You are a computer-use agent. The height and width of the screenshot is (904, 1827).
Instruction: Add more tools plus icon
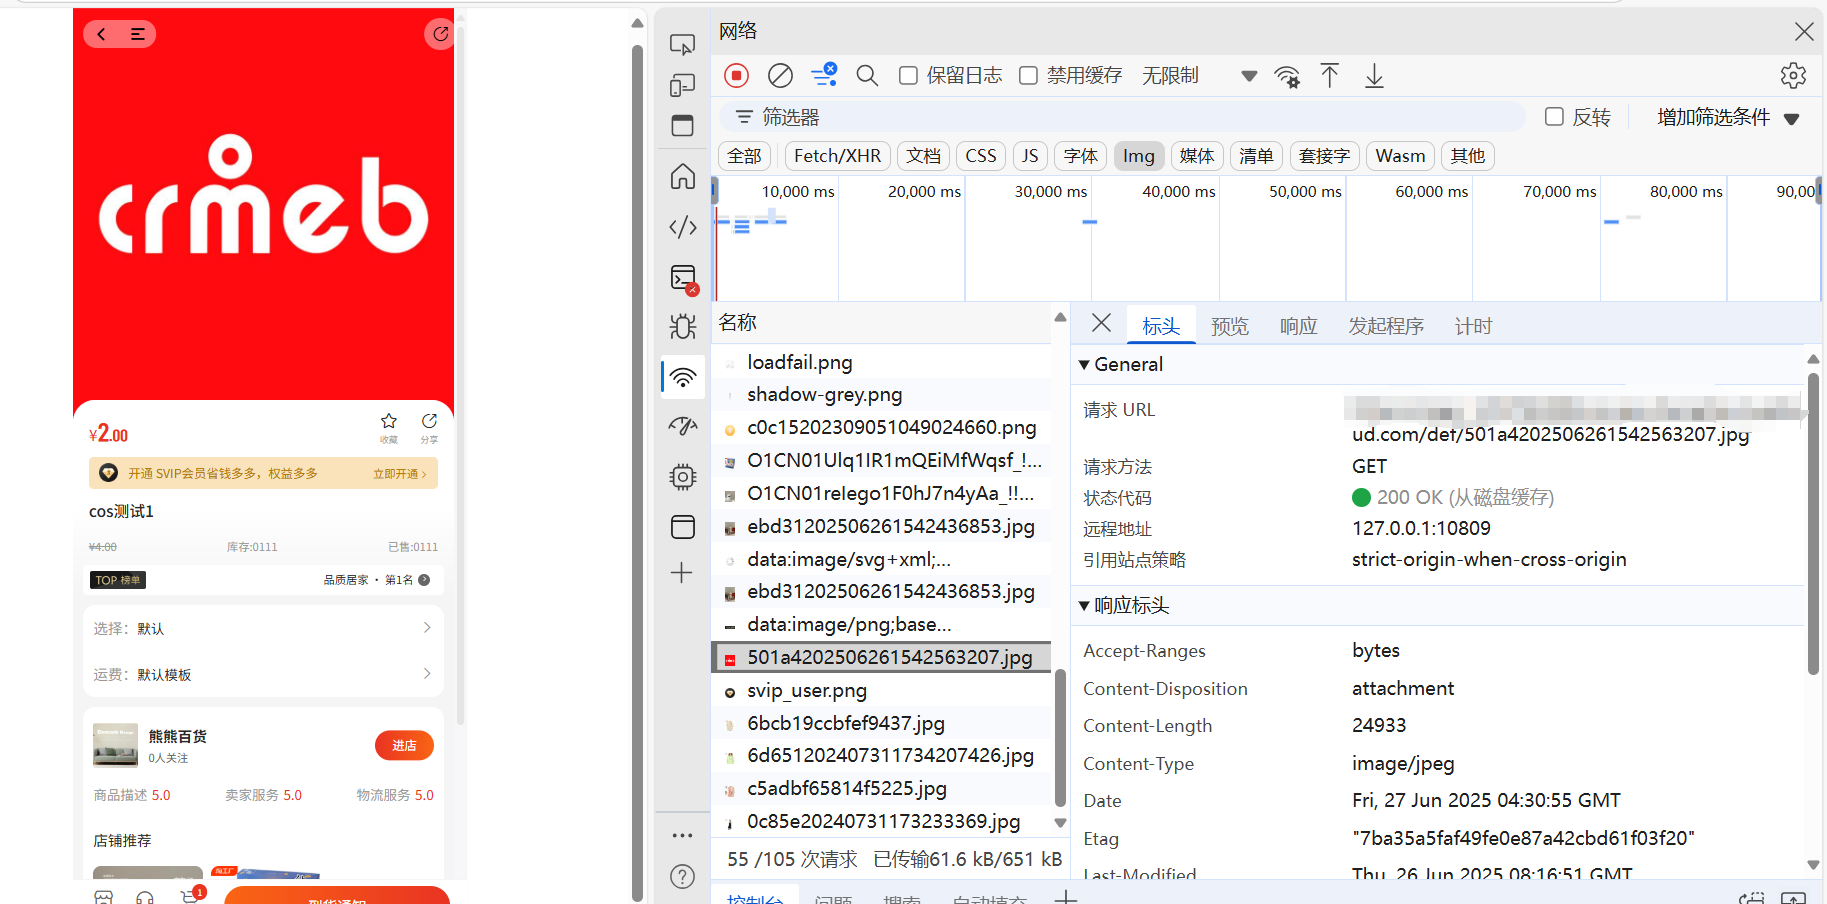click(682, 573)
